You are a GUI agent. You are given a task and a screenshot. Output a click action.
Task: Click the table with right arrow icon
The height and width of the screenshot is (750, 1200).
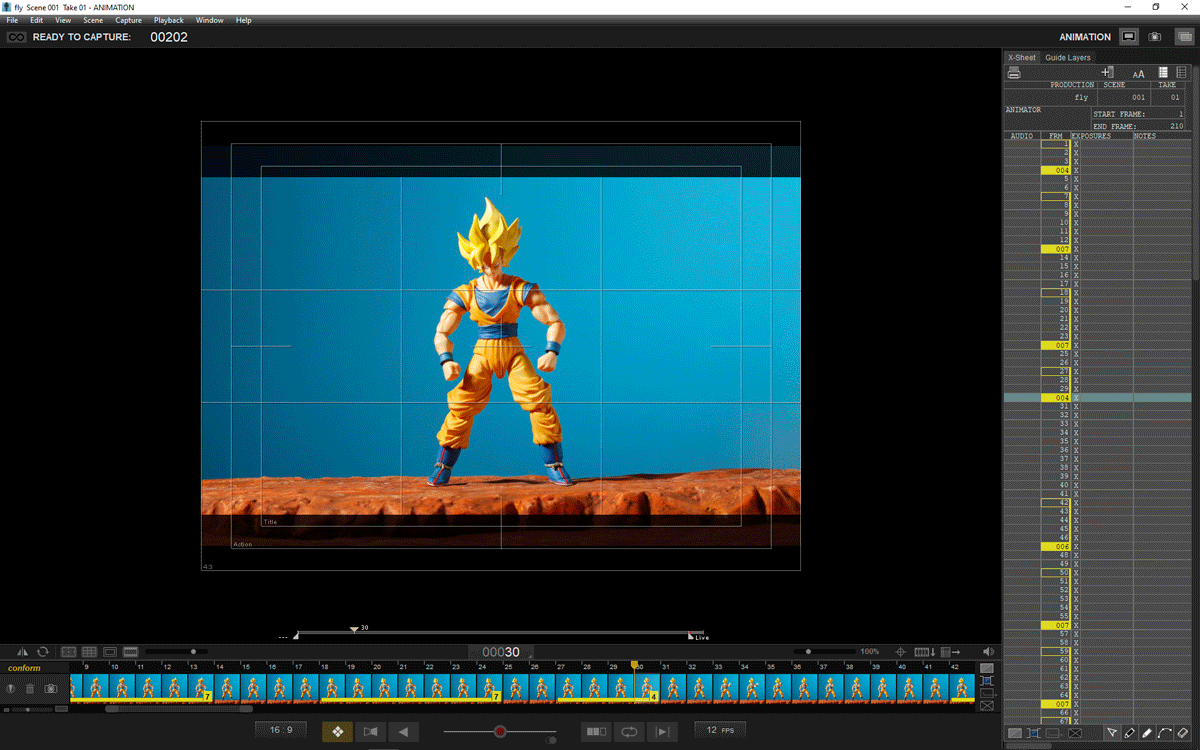coord(950,652)
